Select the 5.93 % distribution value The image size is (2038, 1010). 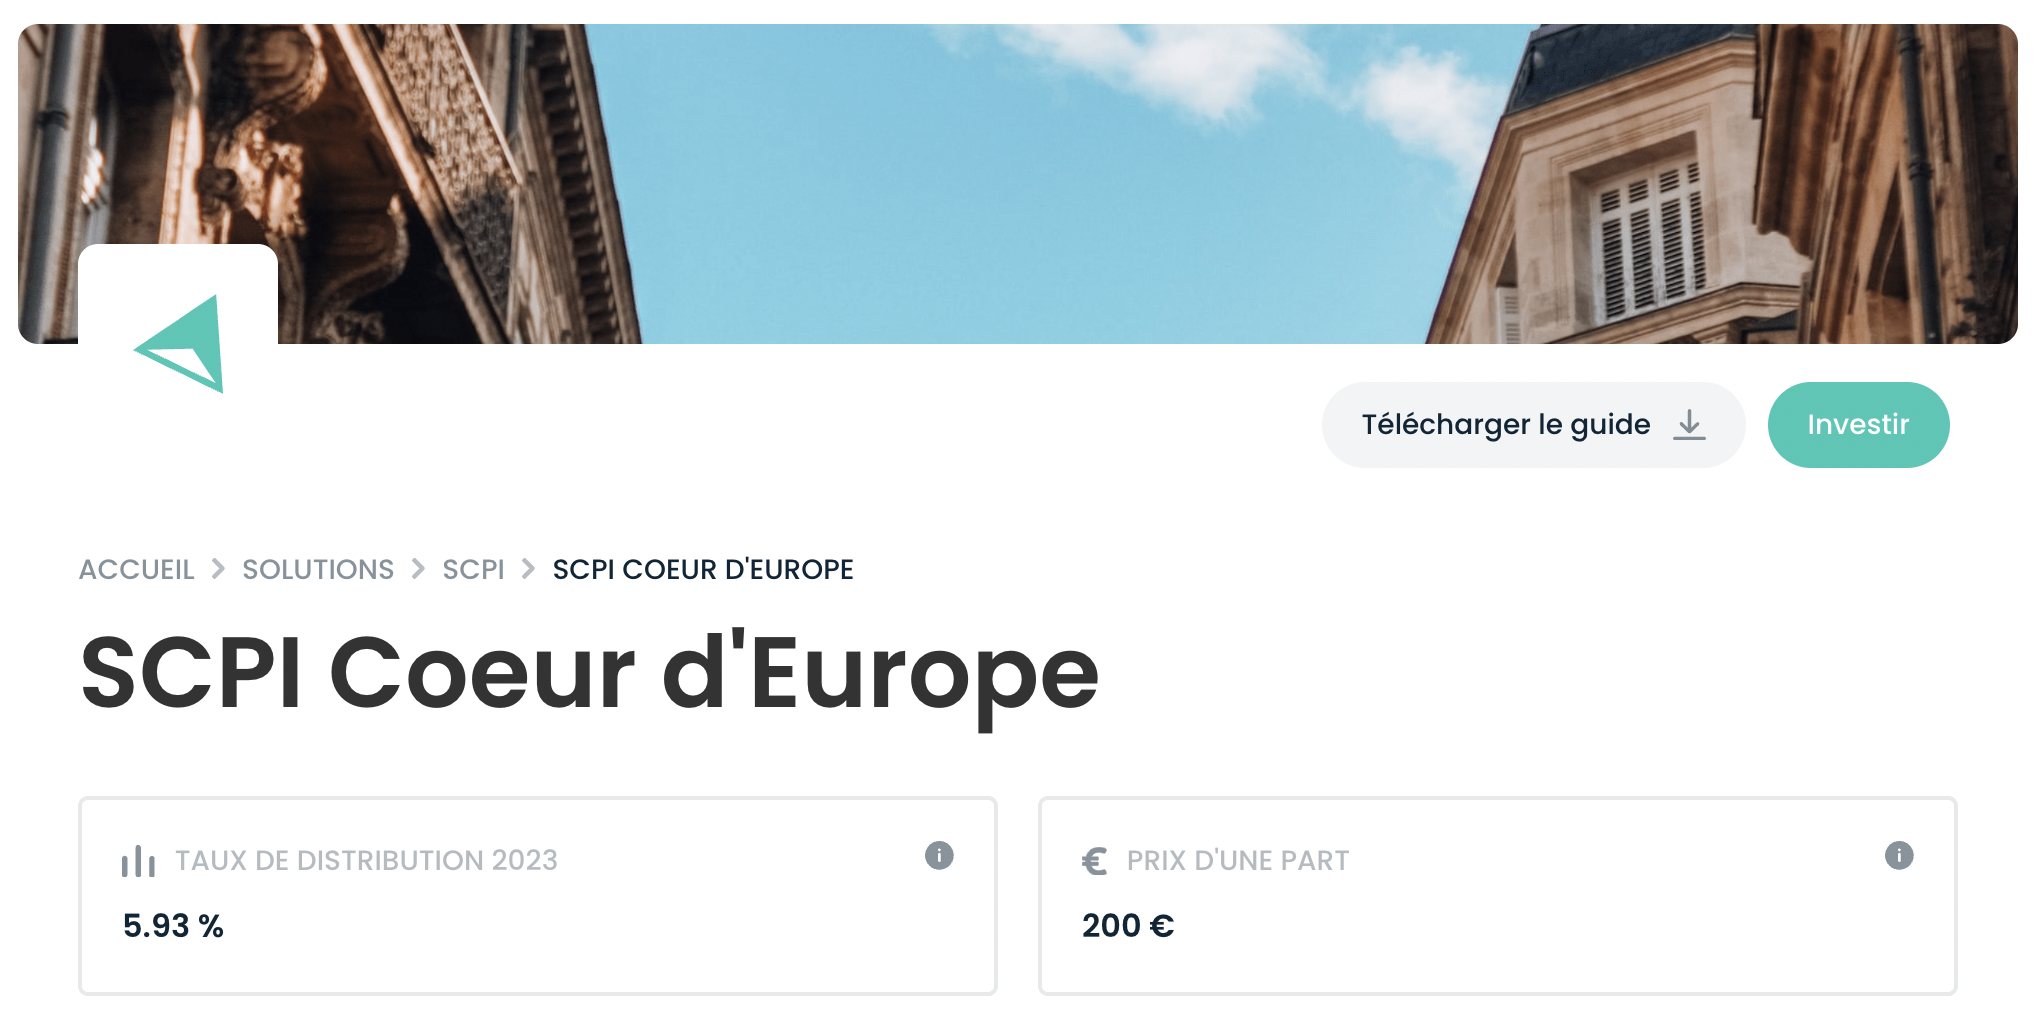[173, 926]
